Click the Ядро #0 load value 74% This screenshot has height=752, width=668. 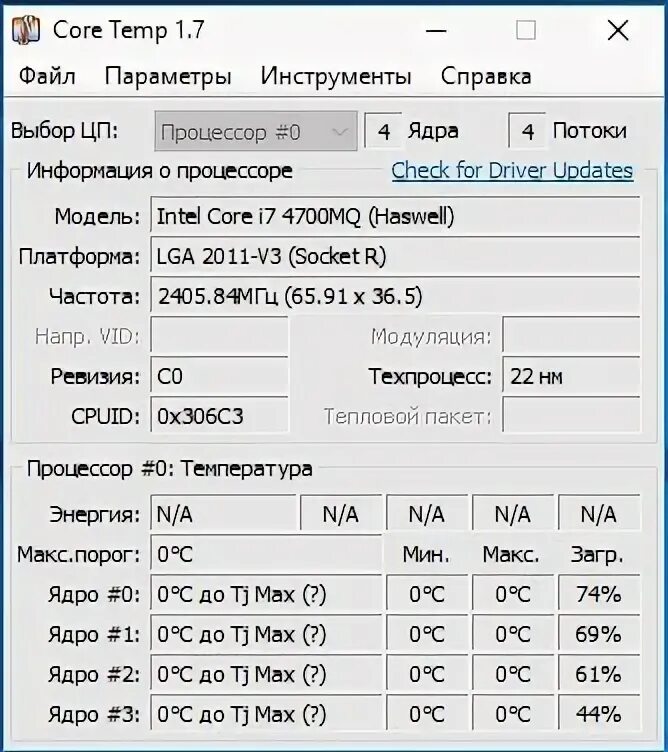pos(599,595)
